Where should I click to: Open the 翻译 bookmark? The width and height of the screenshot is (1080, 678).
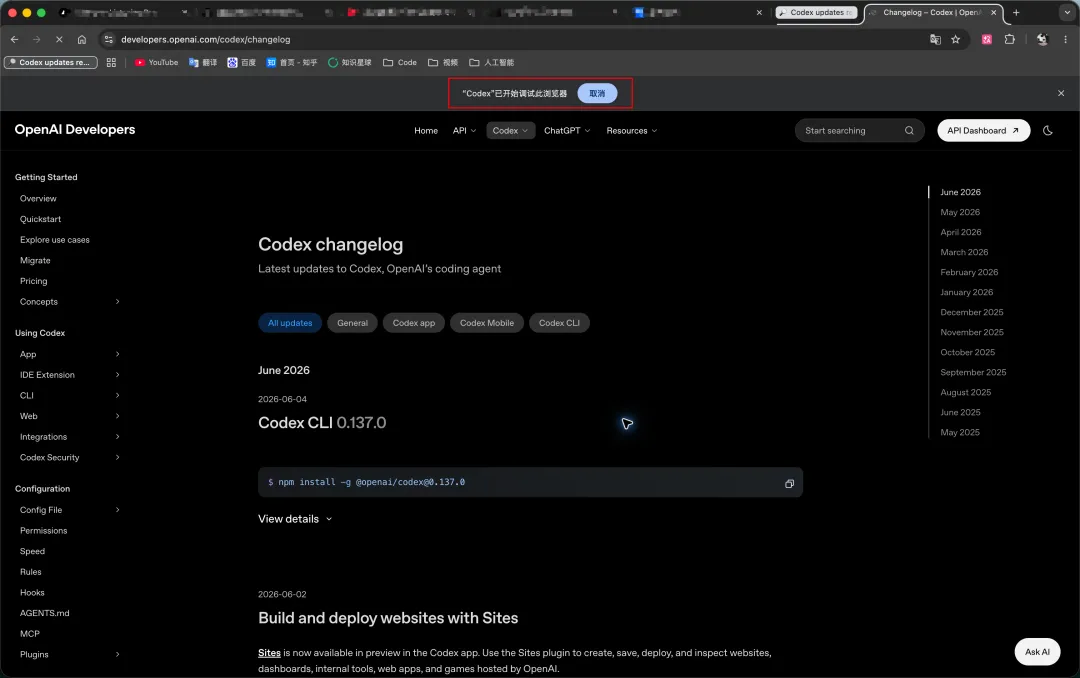click(202, 62)
